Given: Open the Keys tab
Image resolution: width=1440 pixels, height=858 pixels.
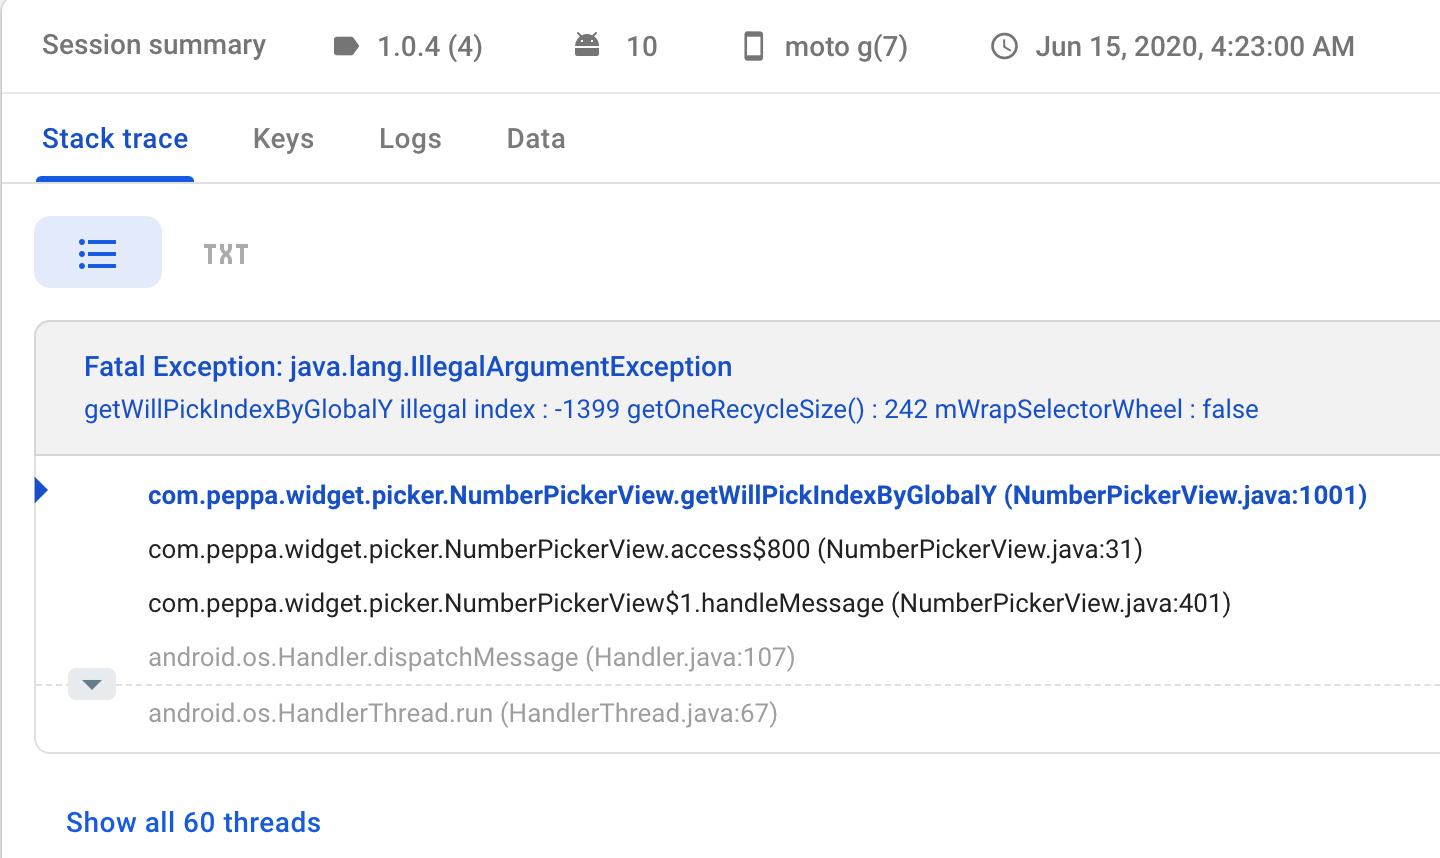Looking at the screenshot, I should [x=283, y=139].
